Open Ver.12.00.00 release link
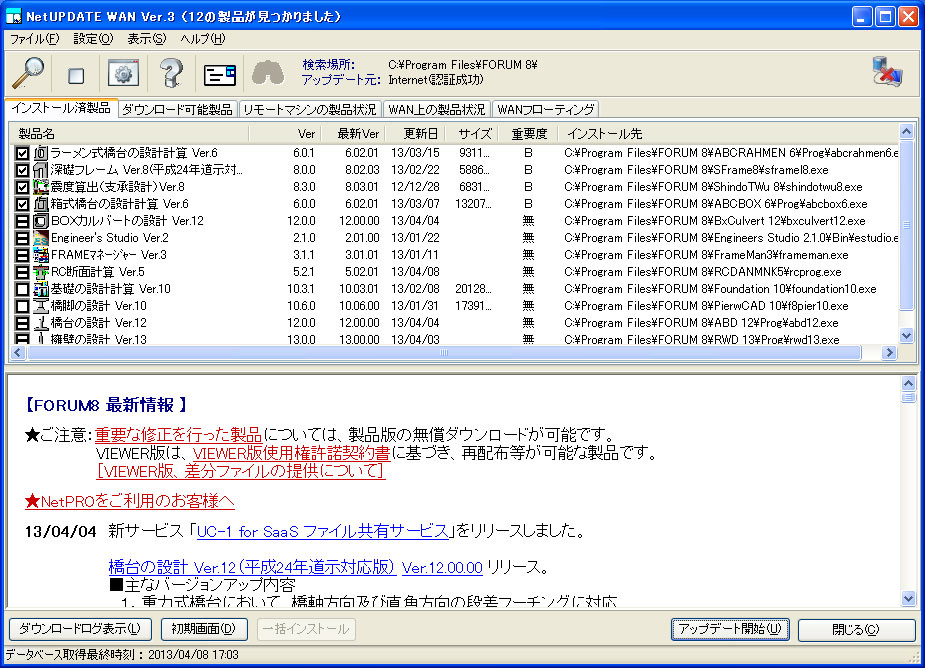 tap(442, 568)
